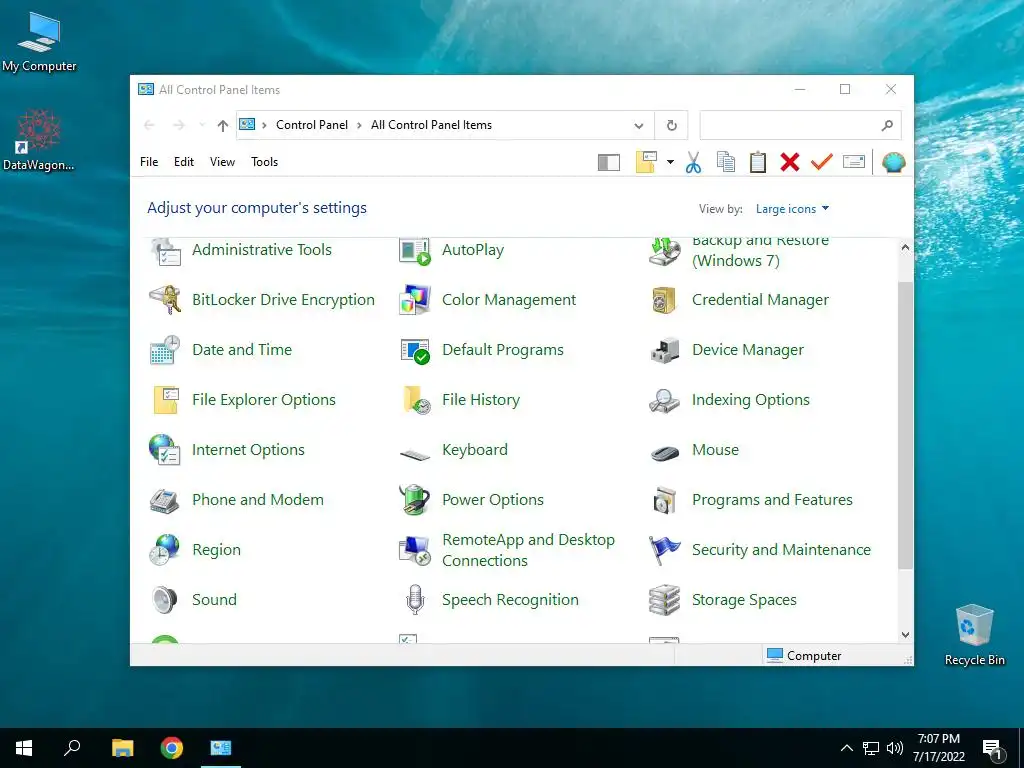
Task: Click the orange checkmark Properties icon
Action: [x=822, y=161]
